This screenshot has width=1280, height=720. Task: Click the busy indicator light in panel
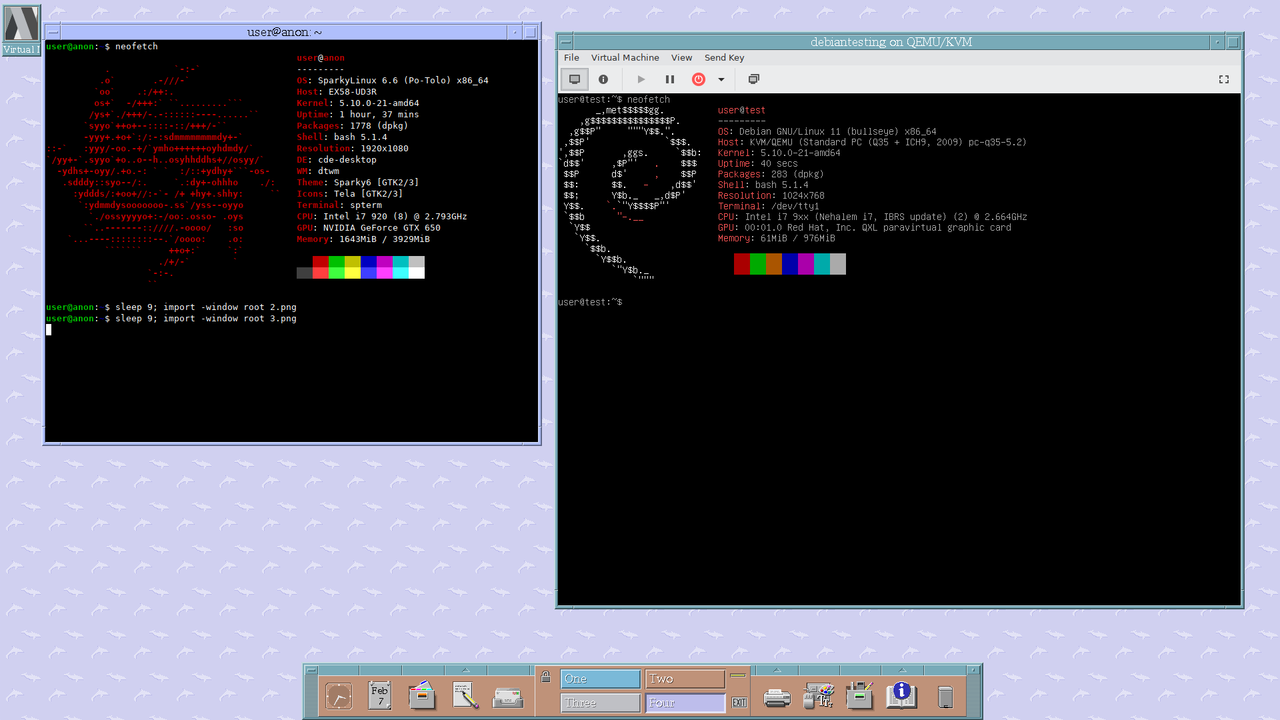[739, 677]
